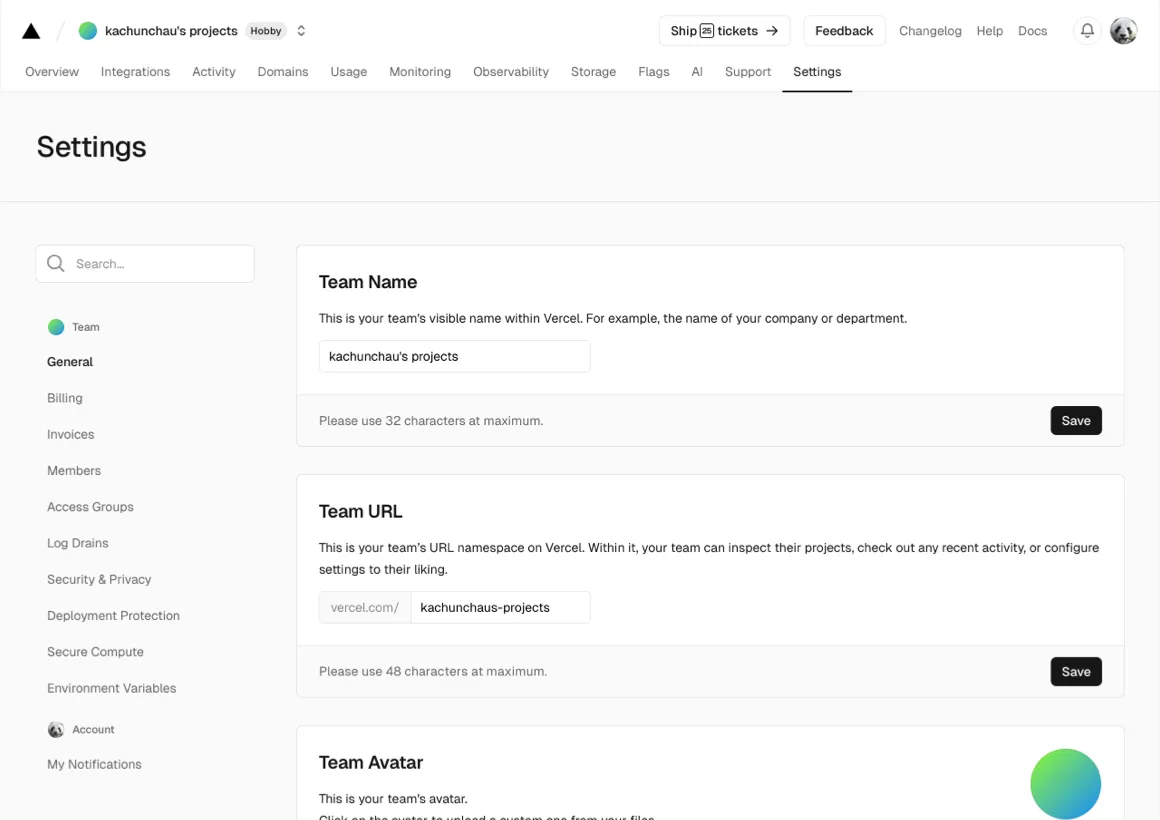Open Secure Compute settings
Viewport: 1160px width, 820px height.
95,652
